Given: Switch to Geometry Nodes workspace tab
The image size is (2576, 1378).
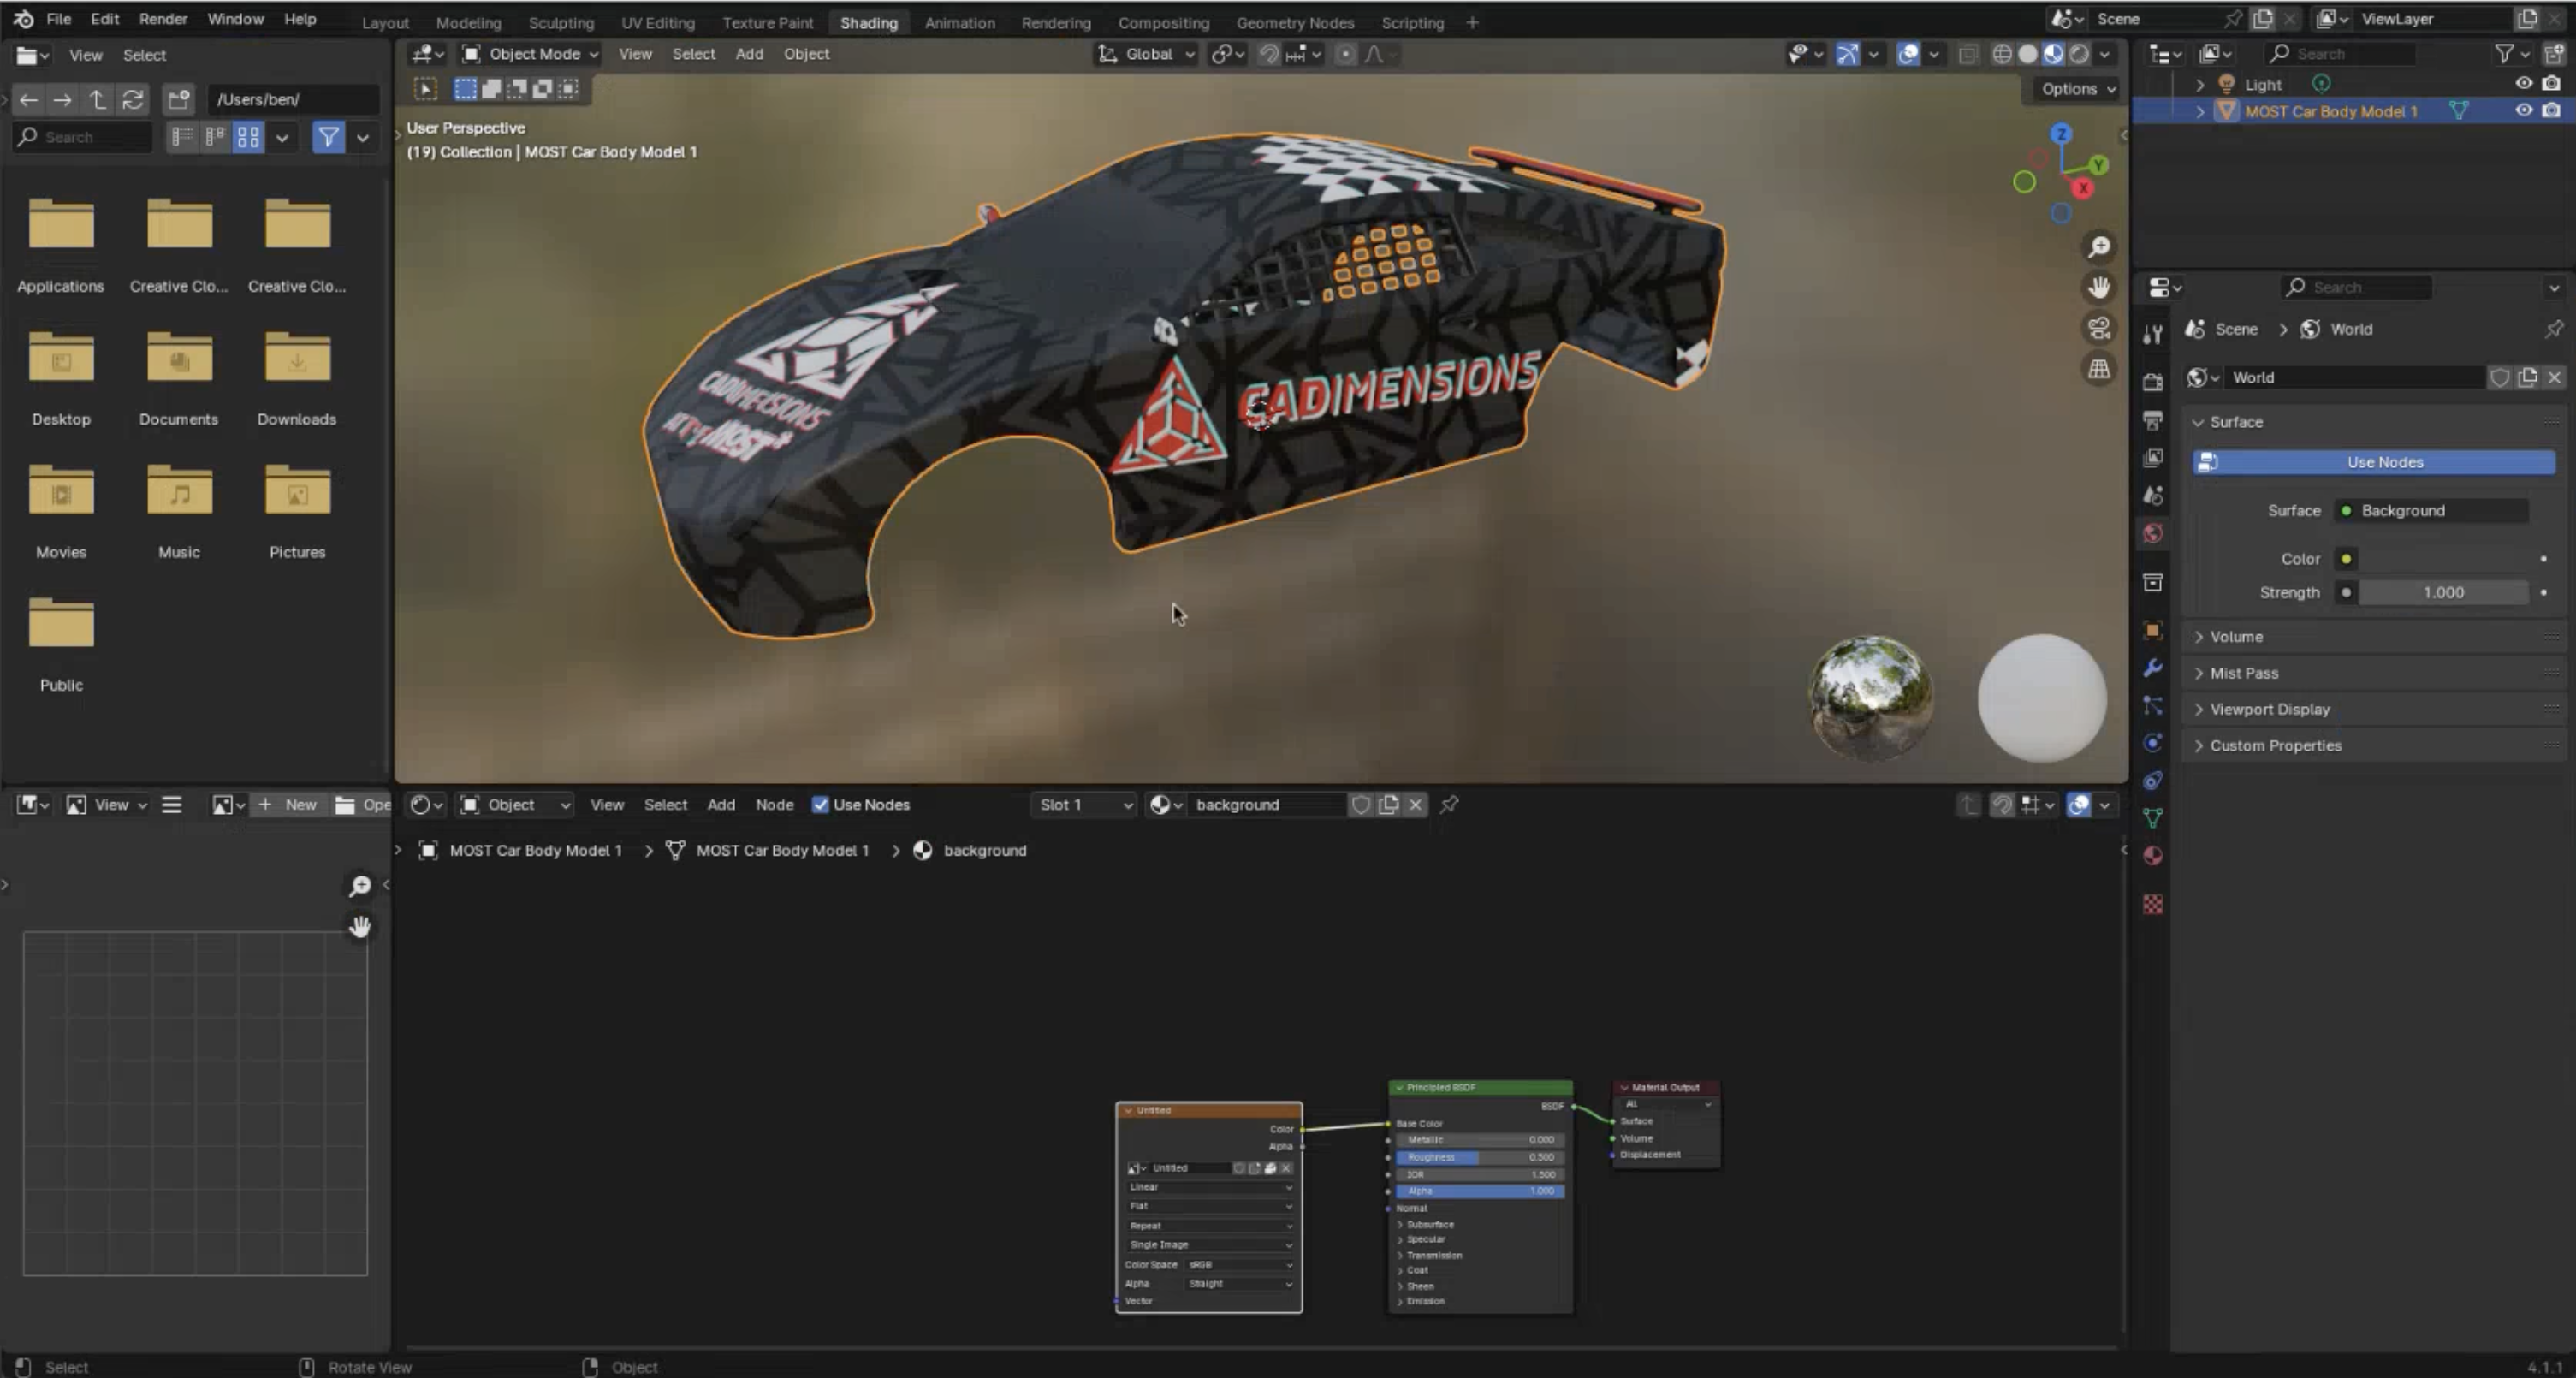Looking at the screenshot, I should tap(1295, 22).
